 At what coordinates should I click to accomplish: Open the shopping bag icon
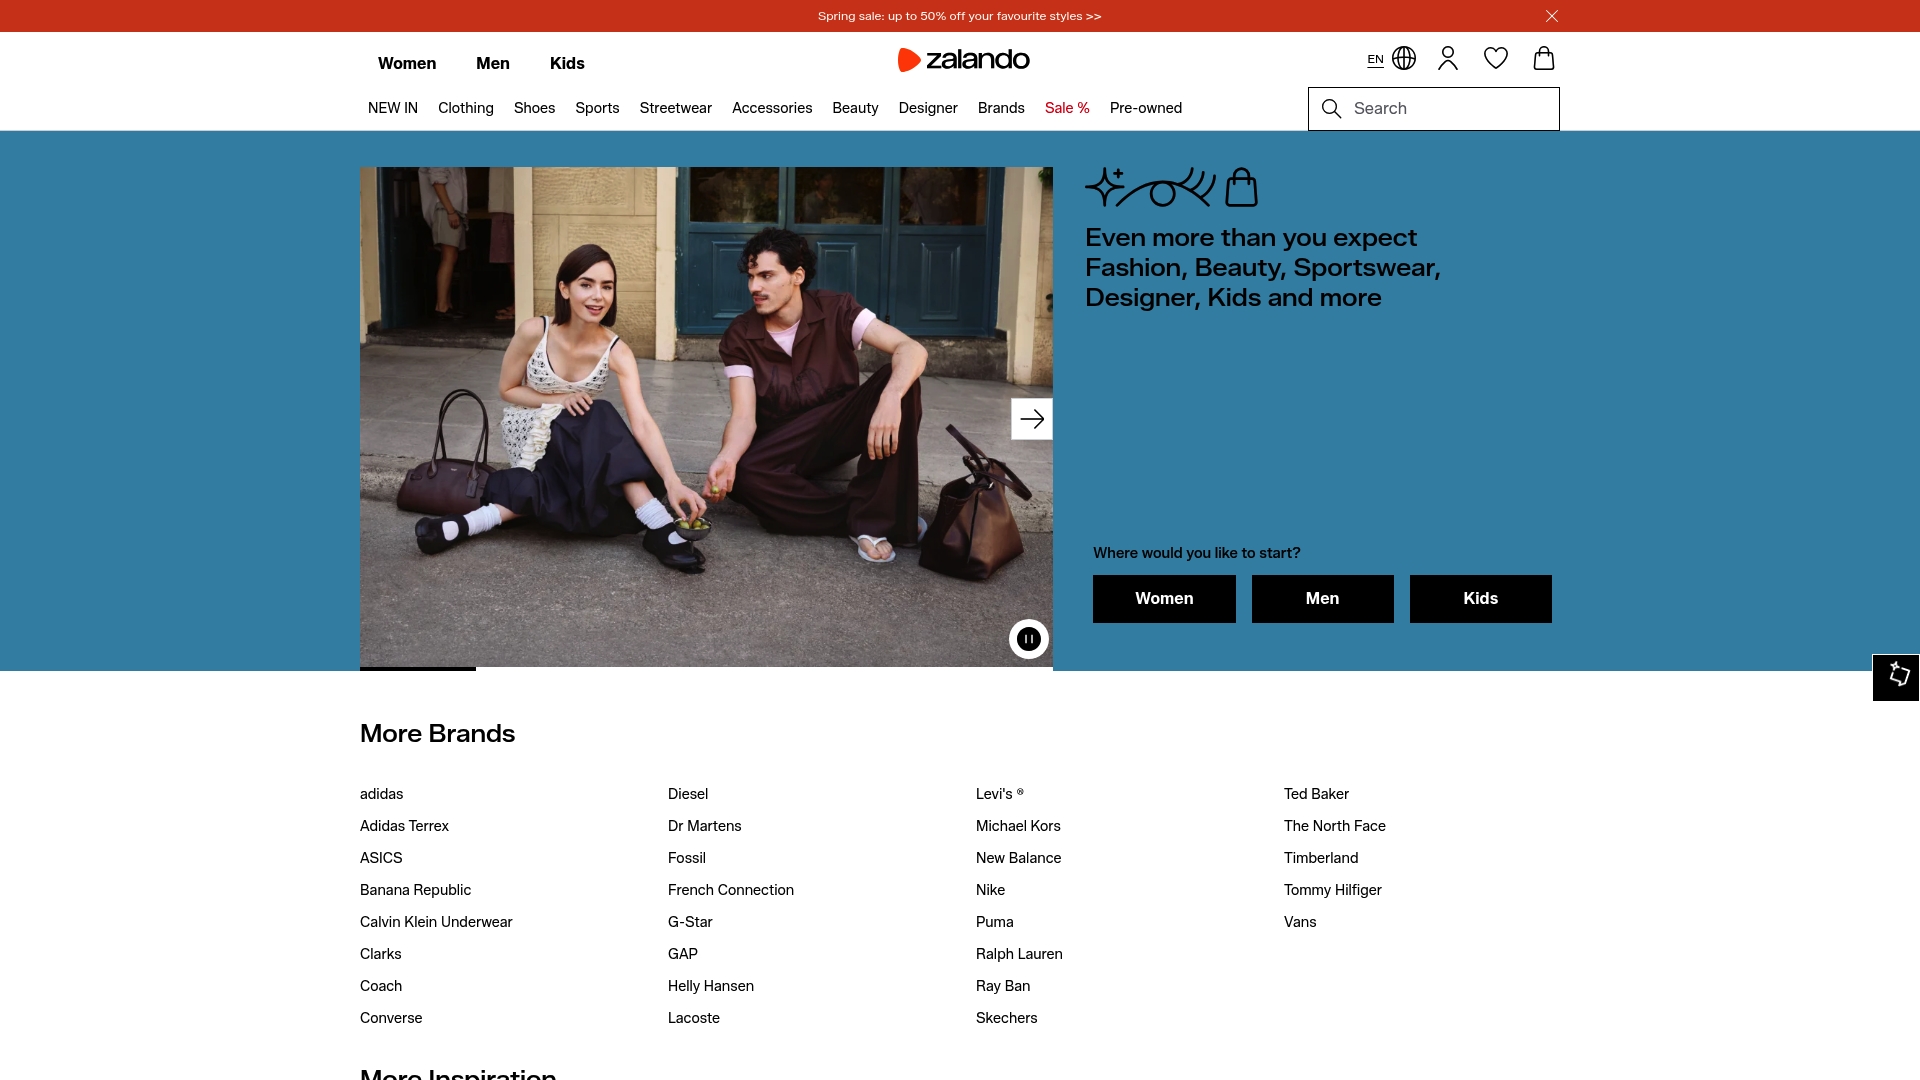click(x=1544, y=58)
